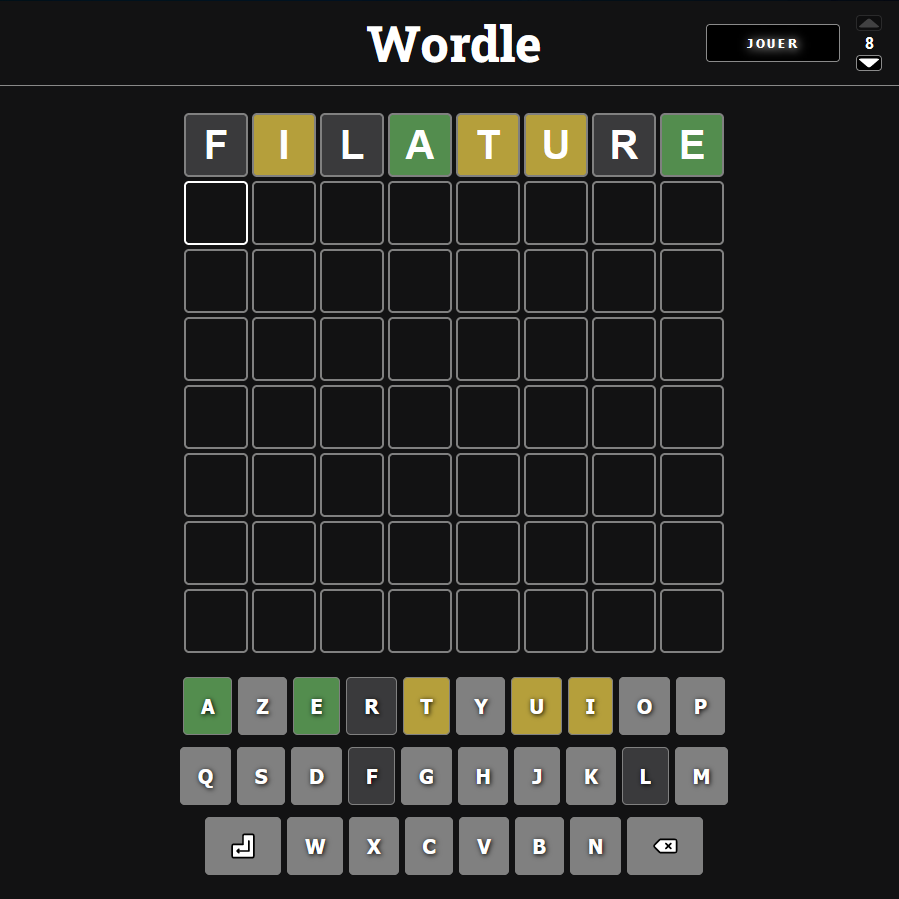Tap the V key on the keyboard
This screenshot has width=899, height=899.
pos(484,846)
